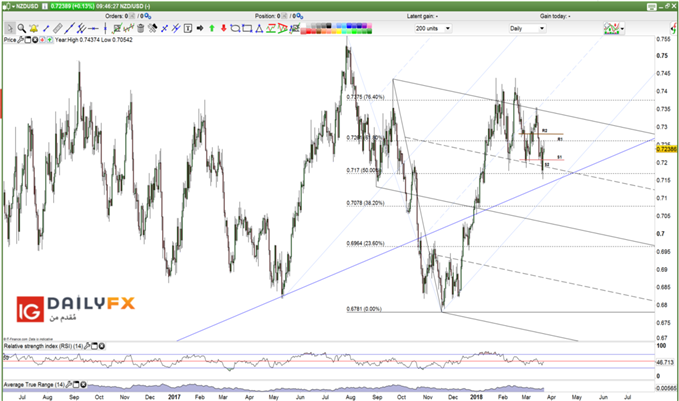Pick the ruler measurement tool
This screenshot has width=679, height=401.
point(58,29)
